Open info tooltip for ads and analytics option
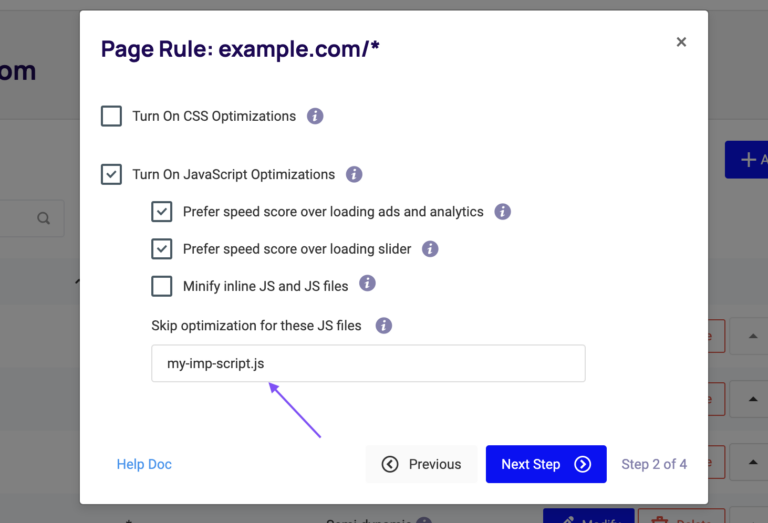This screenshot has width=768, height=523. pos(503,212)
